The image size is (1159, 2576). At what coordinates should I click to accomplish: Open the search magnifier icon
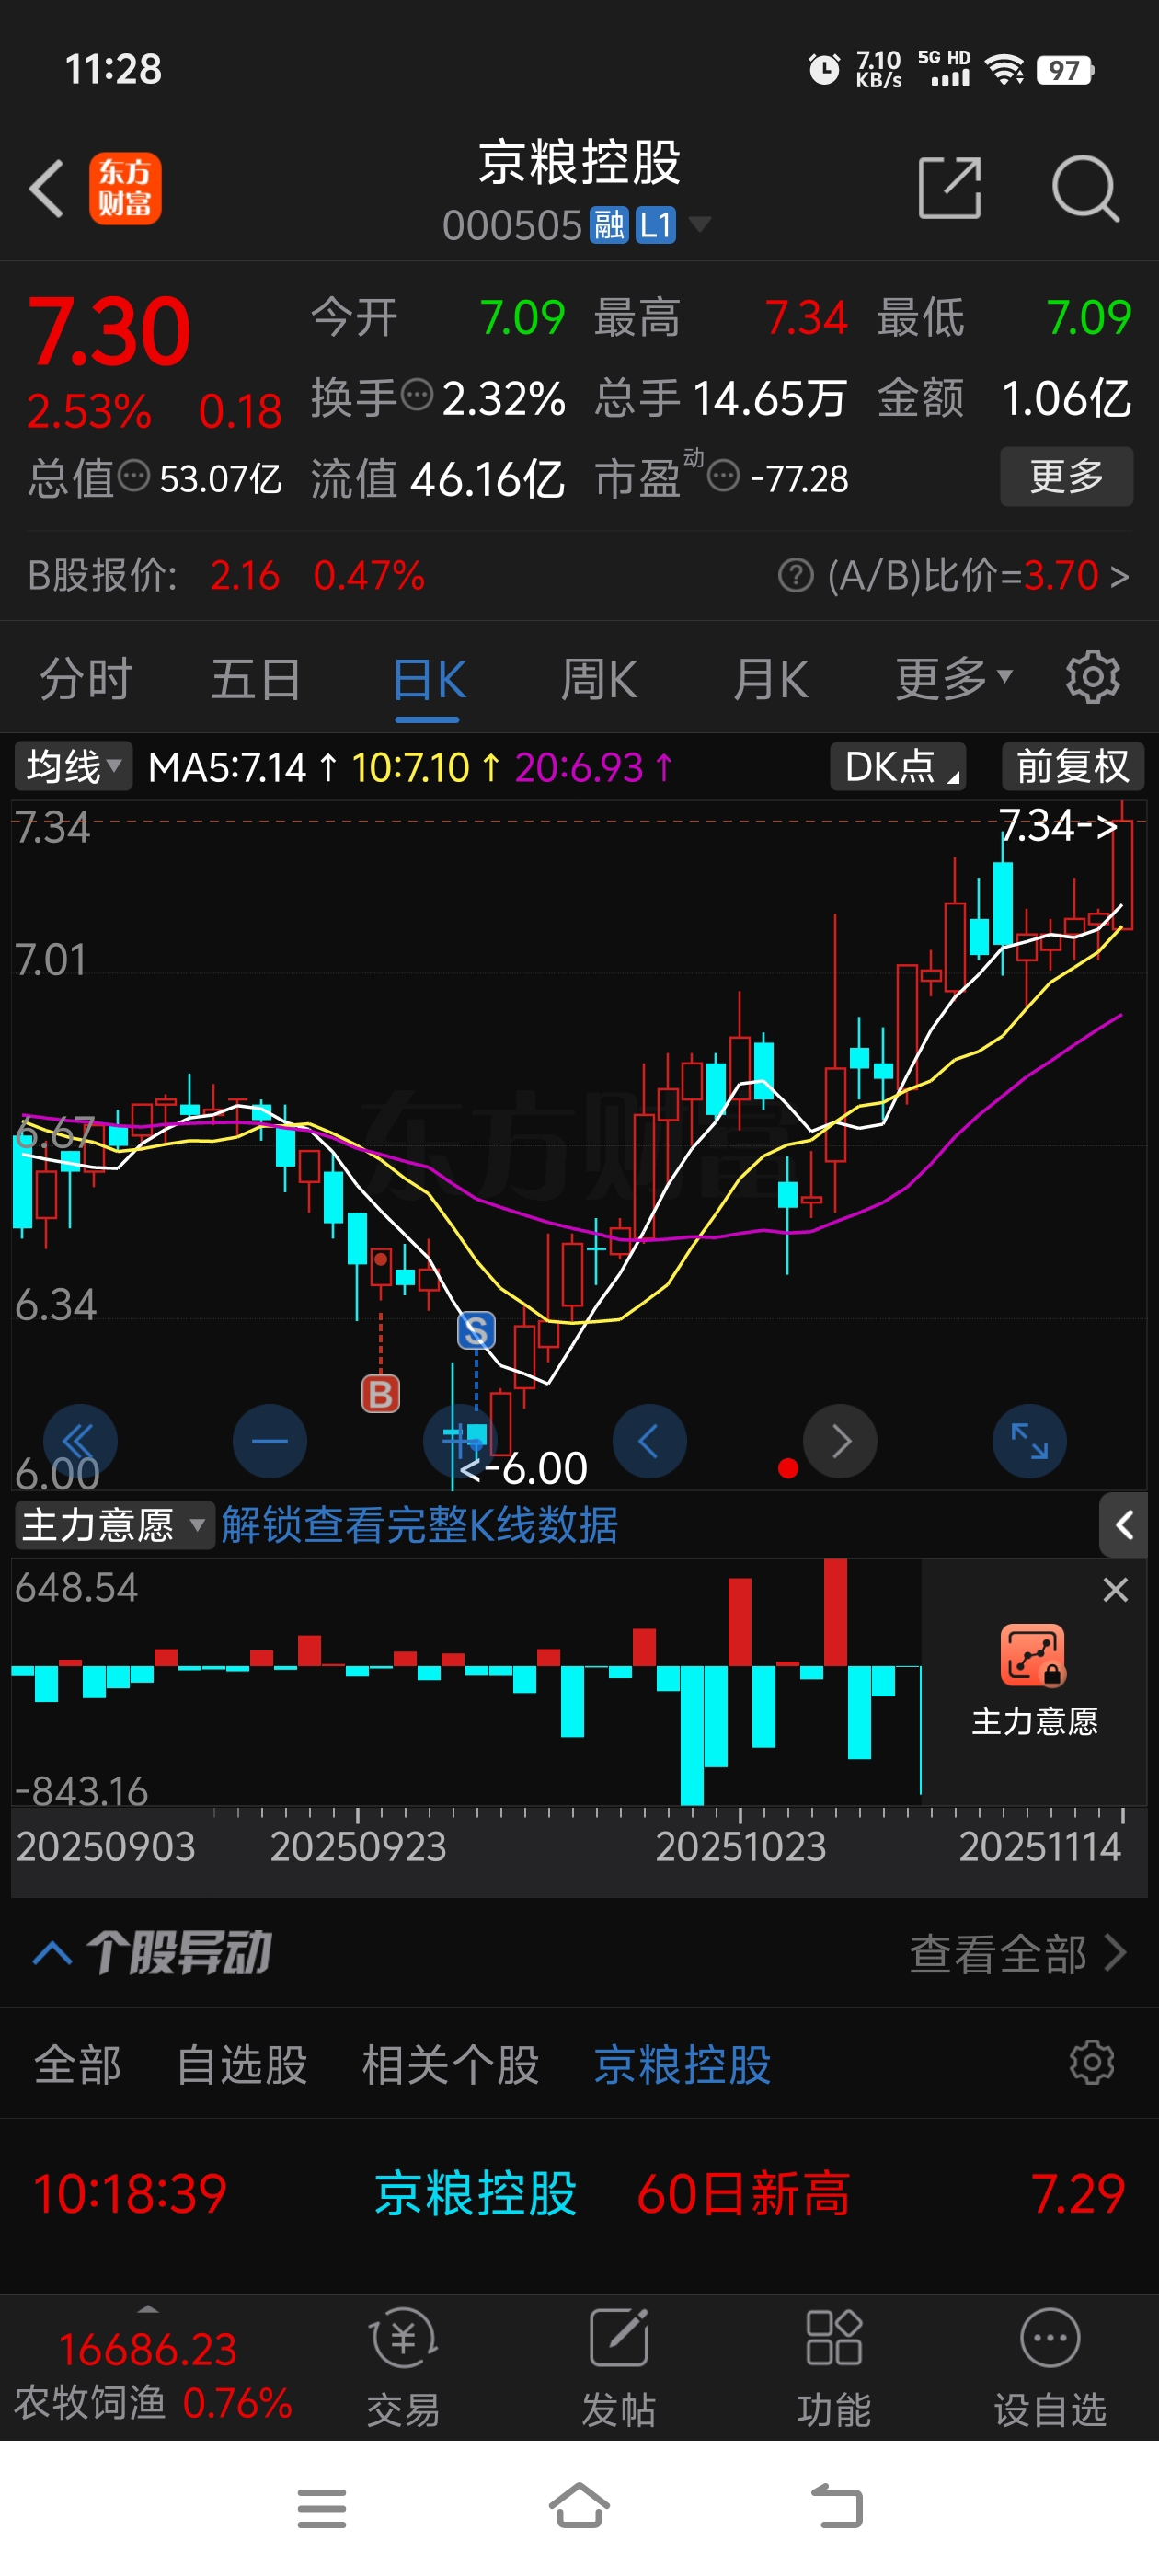1085,187
